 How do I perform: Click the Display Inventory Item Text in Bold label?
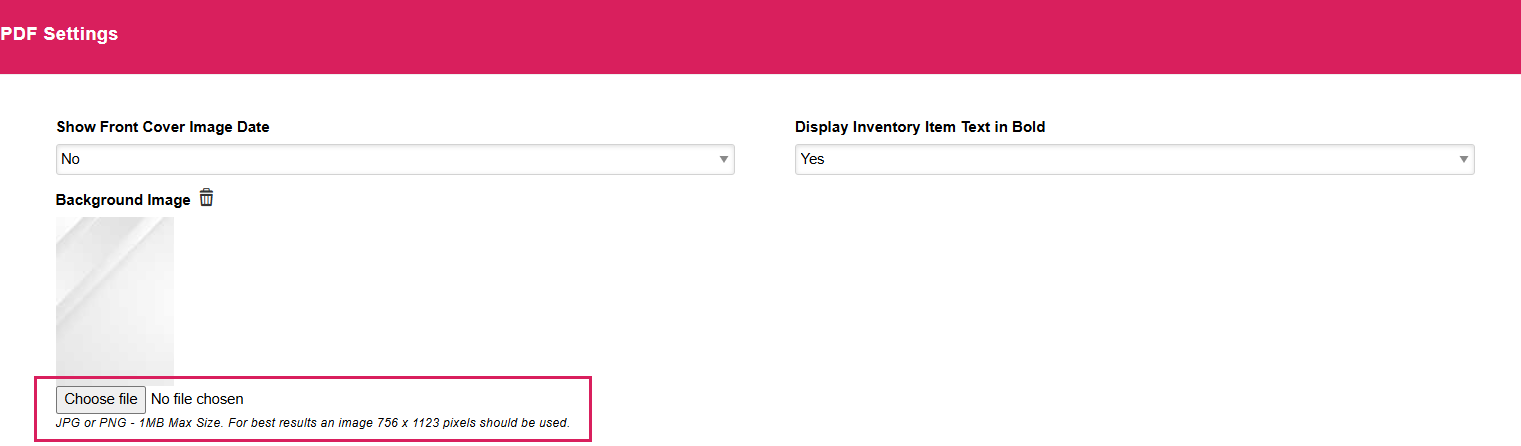919,127
